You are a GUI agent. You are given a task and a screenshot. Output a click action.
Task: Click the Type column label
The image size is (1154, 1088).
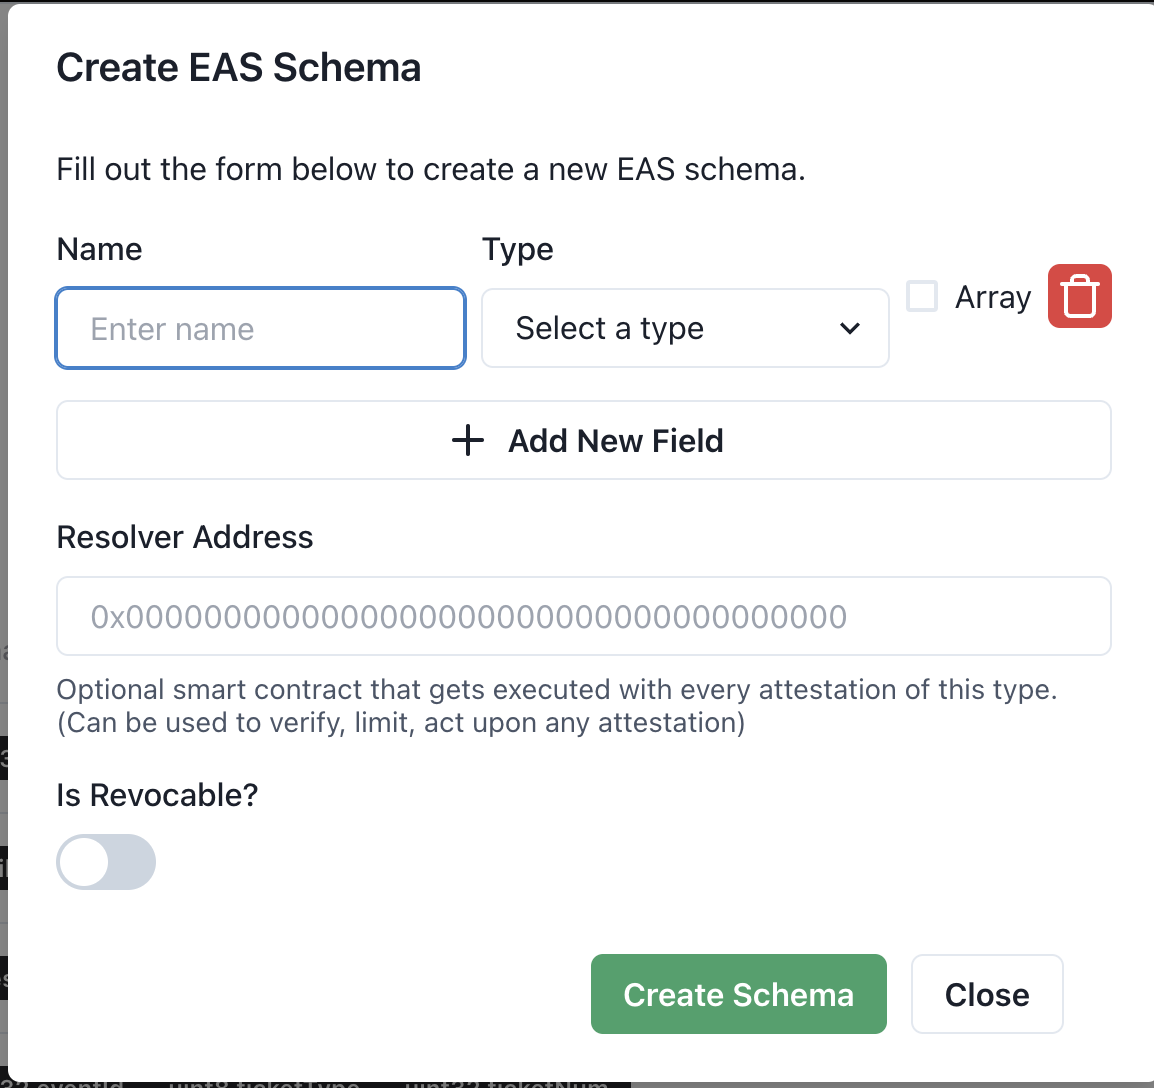(x=518, y=249)
